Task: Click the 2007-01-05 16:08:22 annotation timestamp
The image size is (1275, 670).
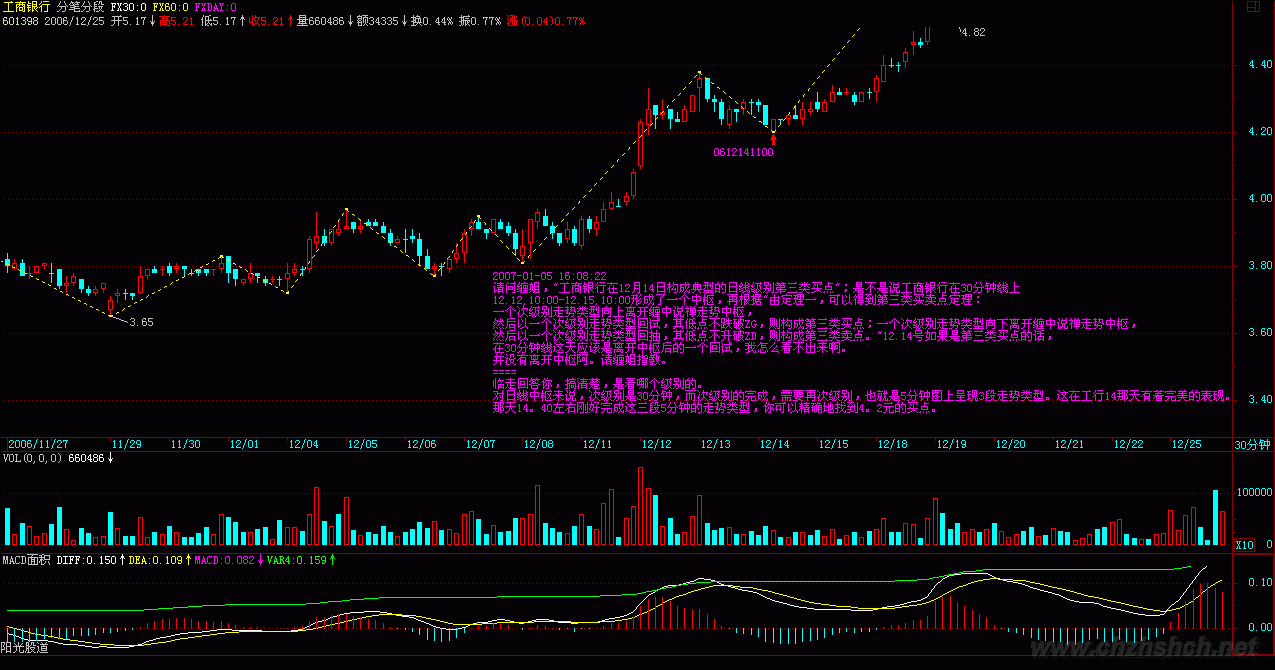Action: click(549, 274)
